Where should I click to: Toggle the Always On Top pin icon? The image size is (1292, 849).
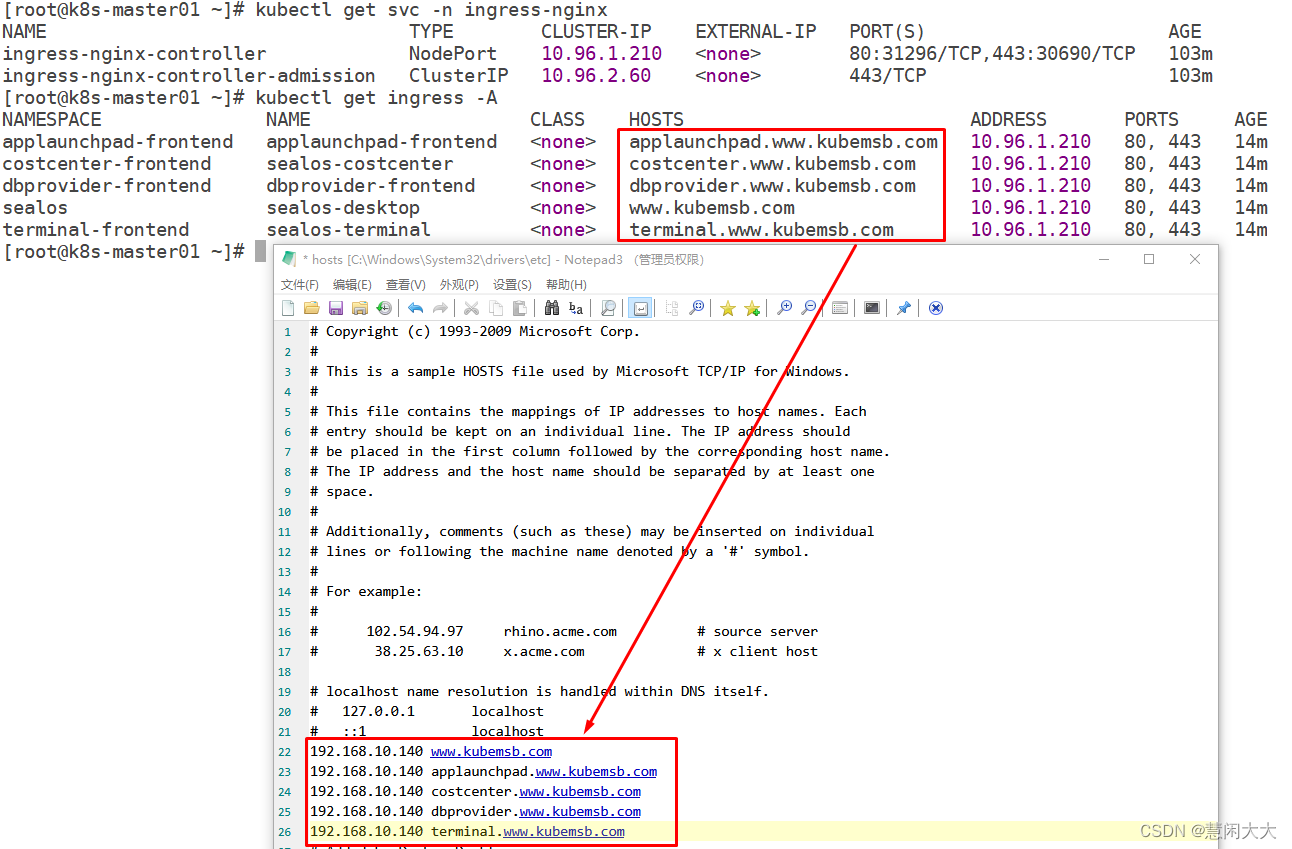point(903,308)
